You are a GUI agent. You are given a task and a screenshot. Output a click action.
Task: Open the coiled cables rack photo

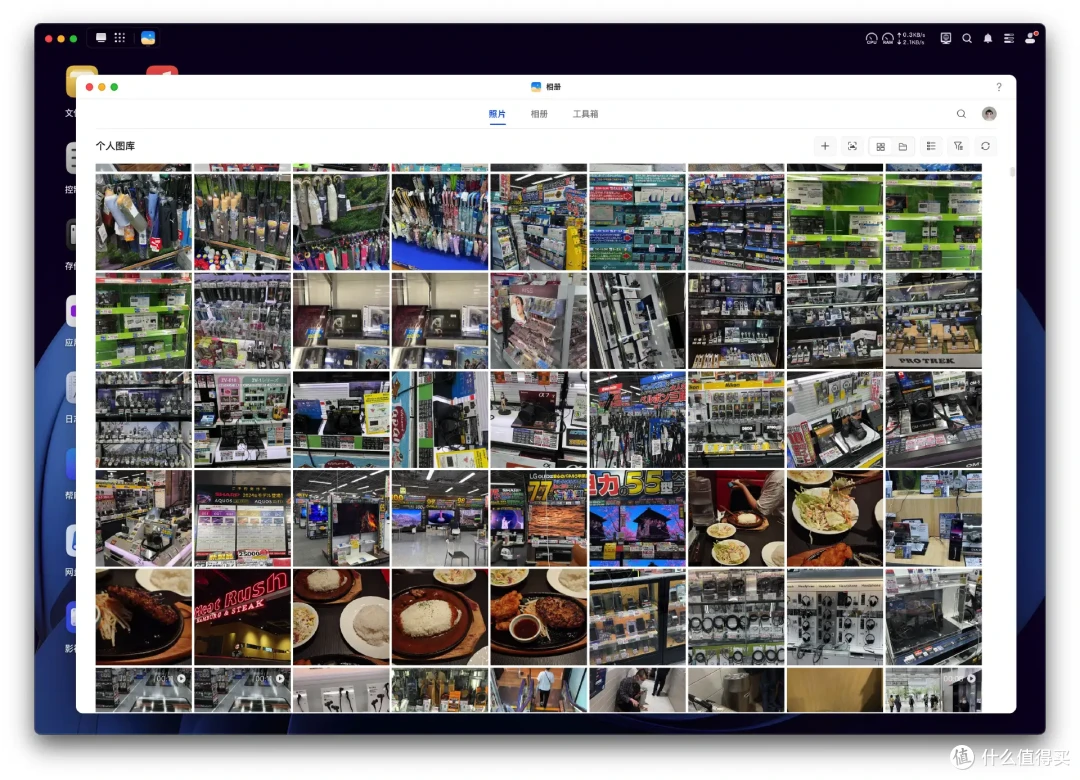tap(736, 617)
